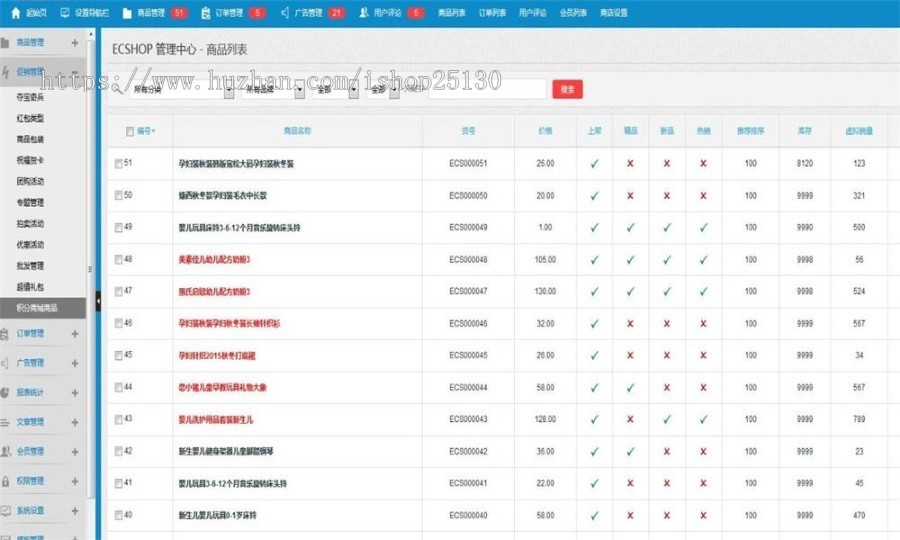Open 会员列表 in the top navigation
Viewport: 900px width, 540px height.
pyautogui.click(x=573, y=13)
